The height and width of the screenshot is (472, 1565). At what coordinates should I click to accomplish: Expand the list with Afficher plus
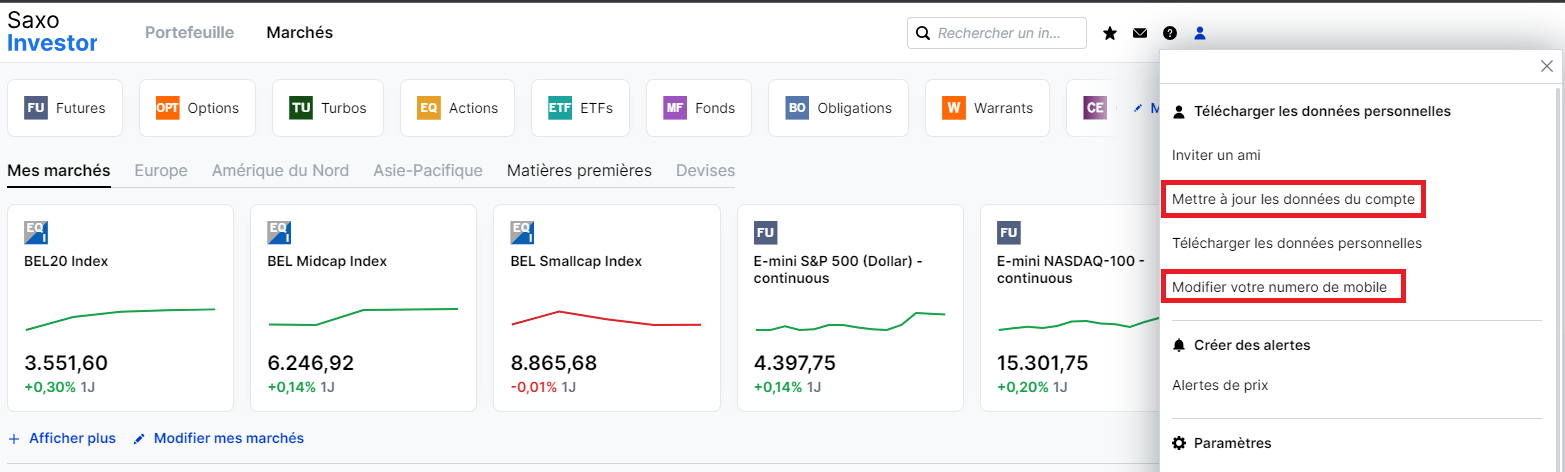62,438
